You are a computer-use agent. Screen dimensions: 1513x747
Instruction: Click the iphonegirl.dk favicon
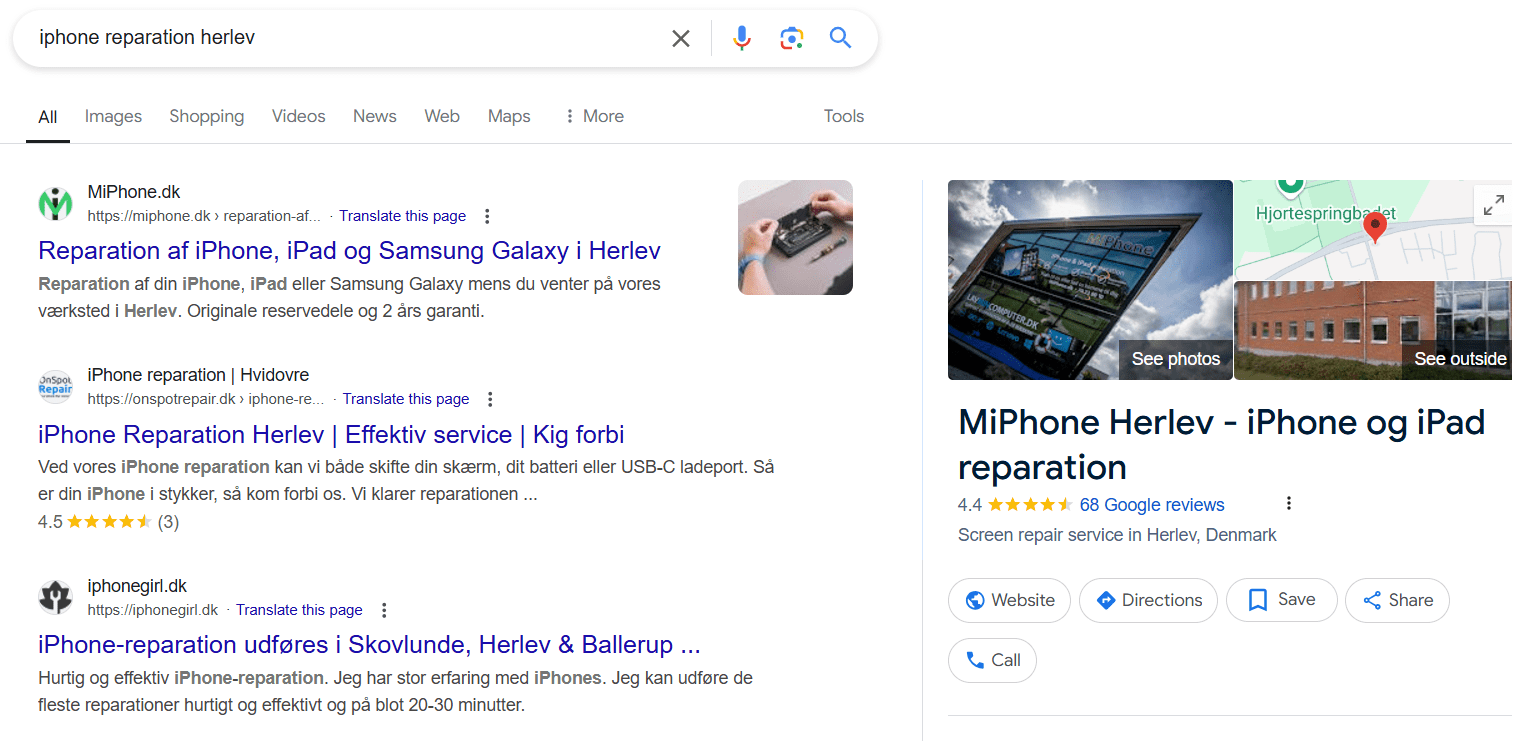tap(56, 597)
